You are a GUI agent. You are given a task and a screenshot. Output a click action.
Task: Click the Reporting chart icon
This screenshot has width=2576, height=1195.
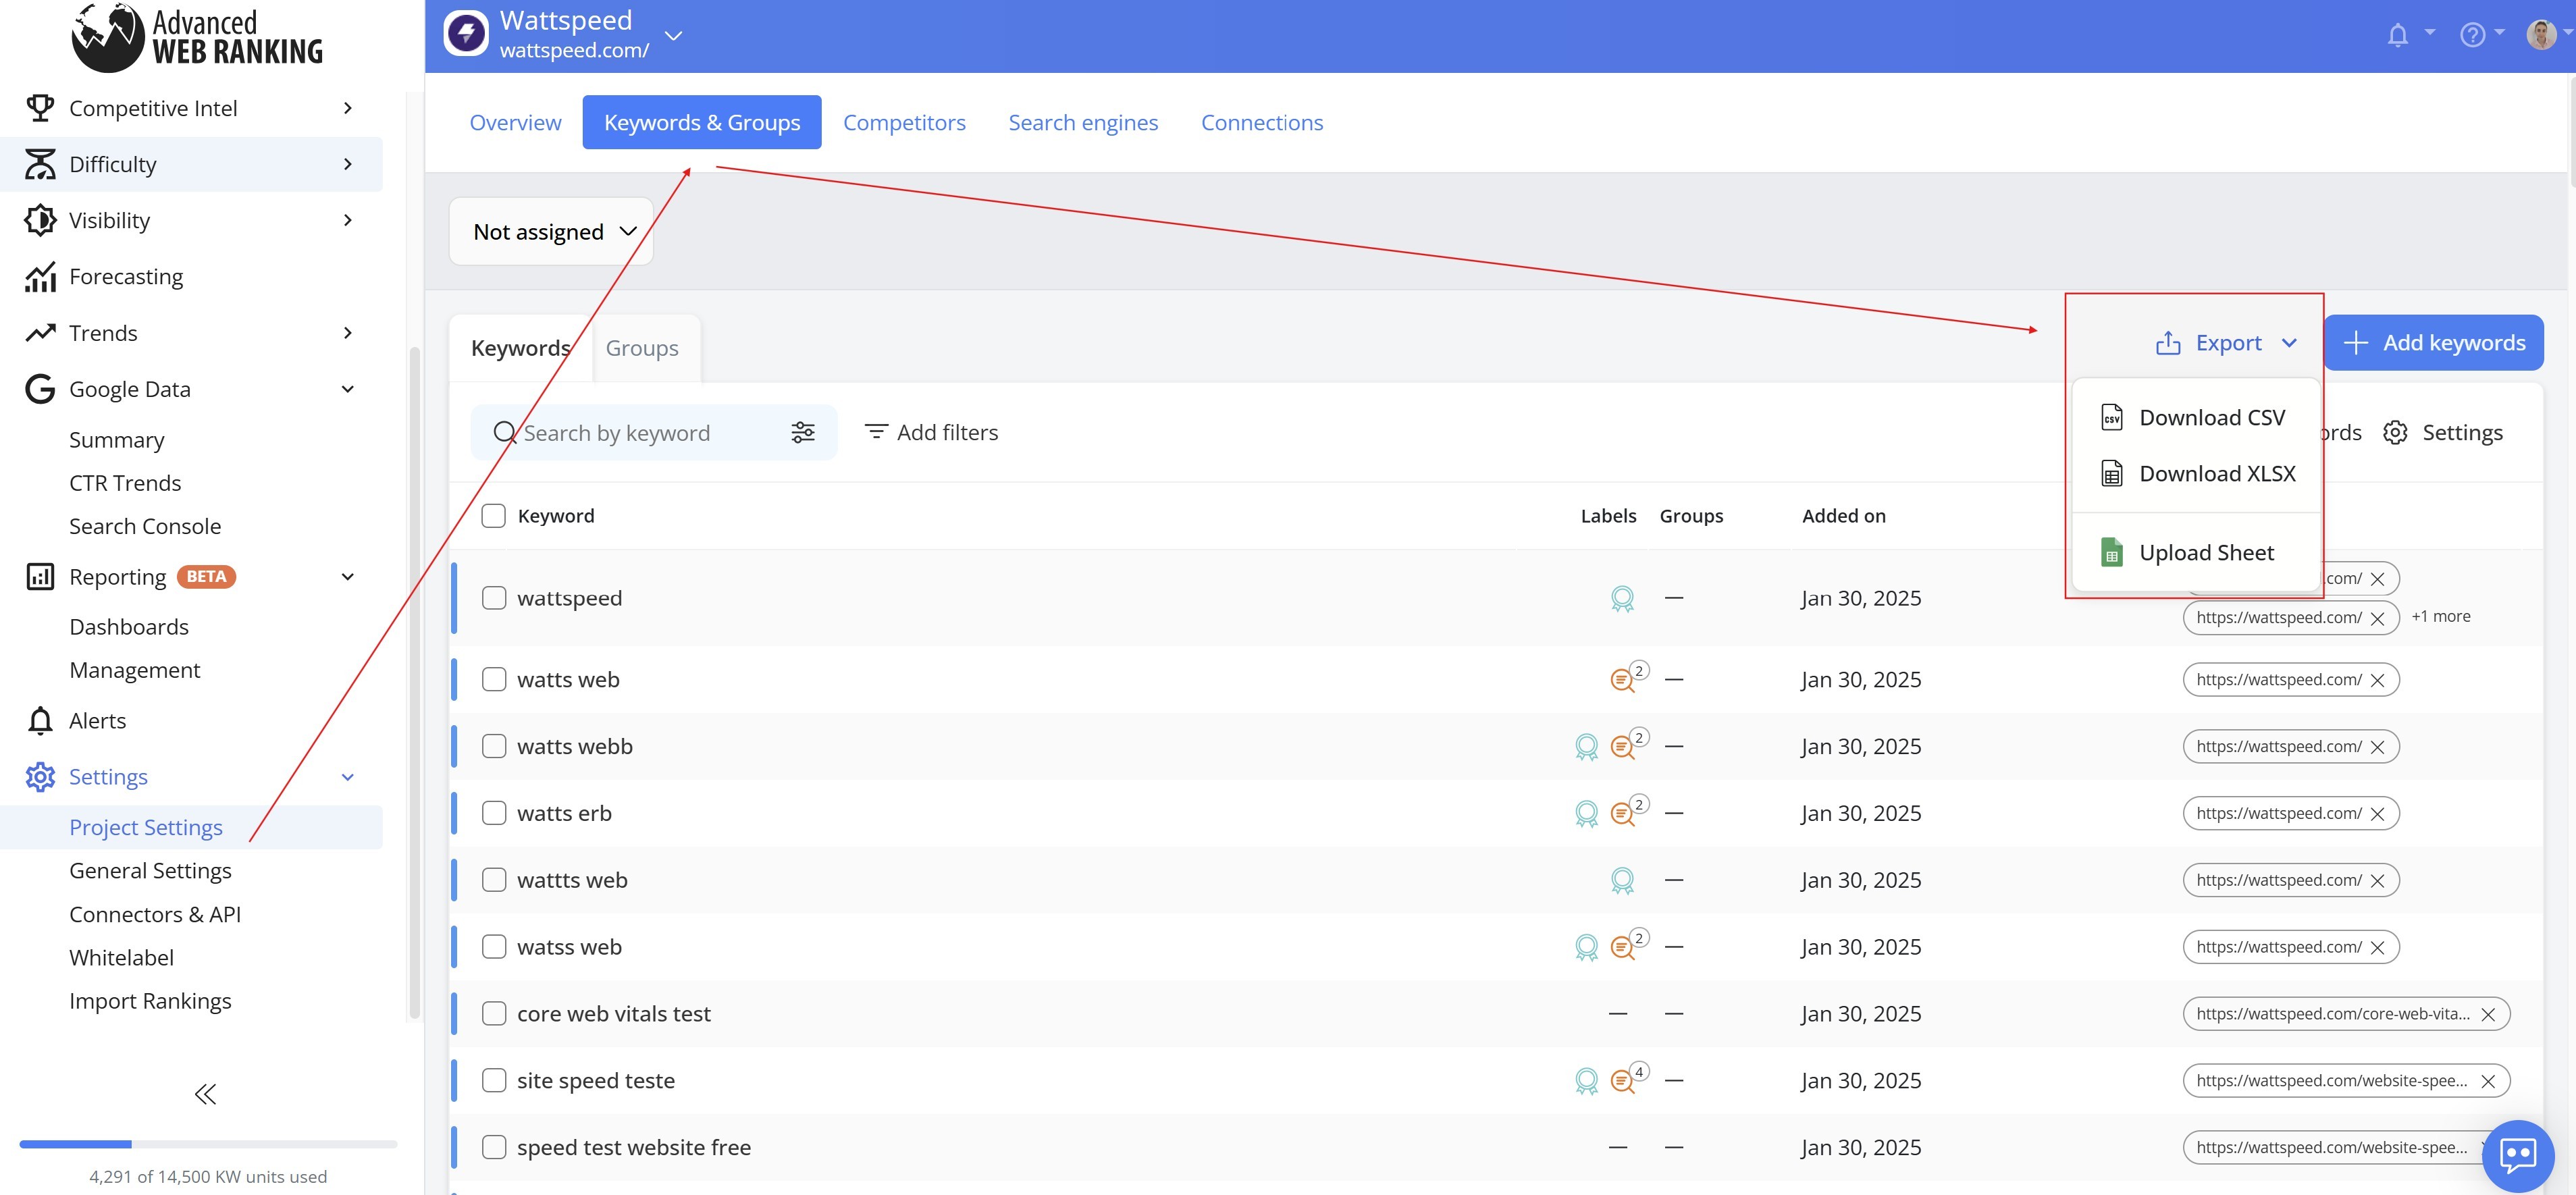40,577
